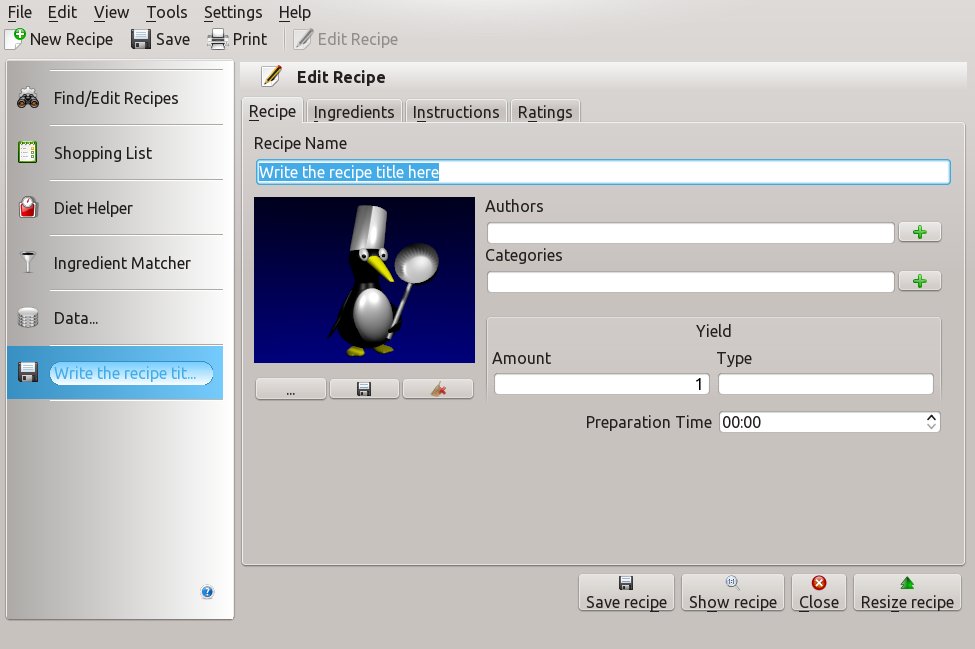Click the Resize recipe button

[907, 592]
